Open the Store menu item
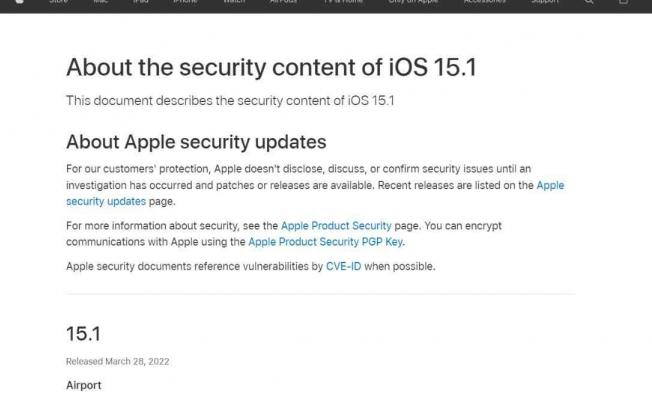 click(x=59, y=1)
